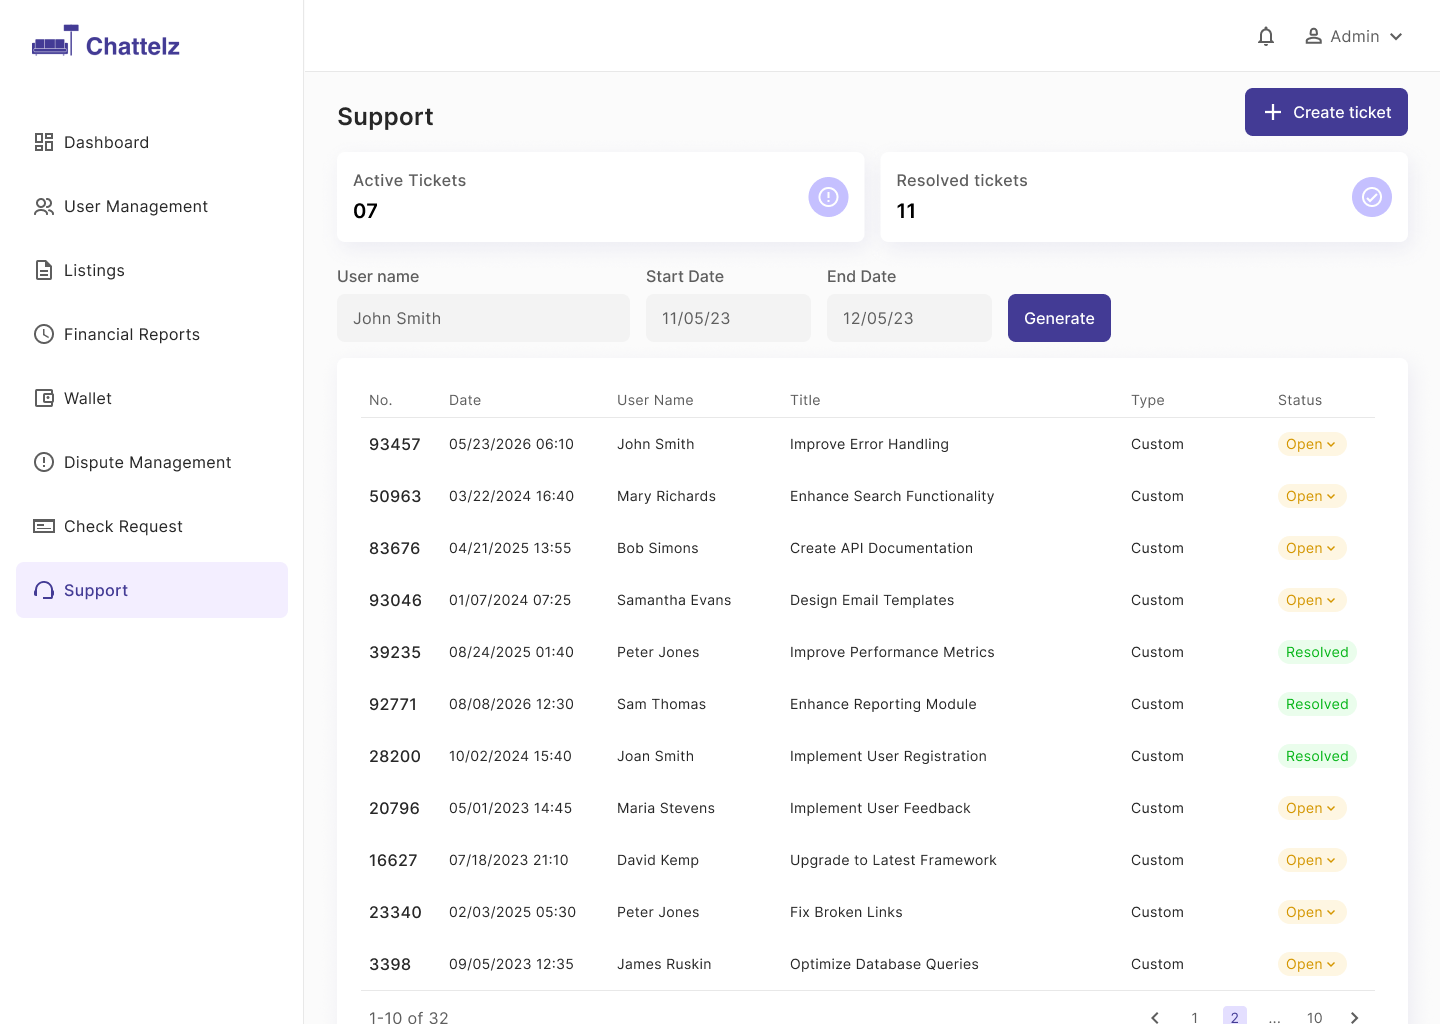The width and height of the screenshot is (1440, 1024).
Task: Click the Active Tickets alert icon
Action: (828, 197)
